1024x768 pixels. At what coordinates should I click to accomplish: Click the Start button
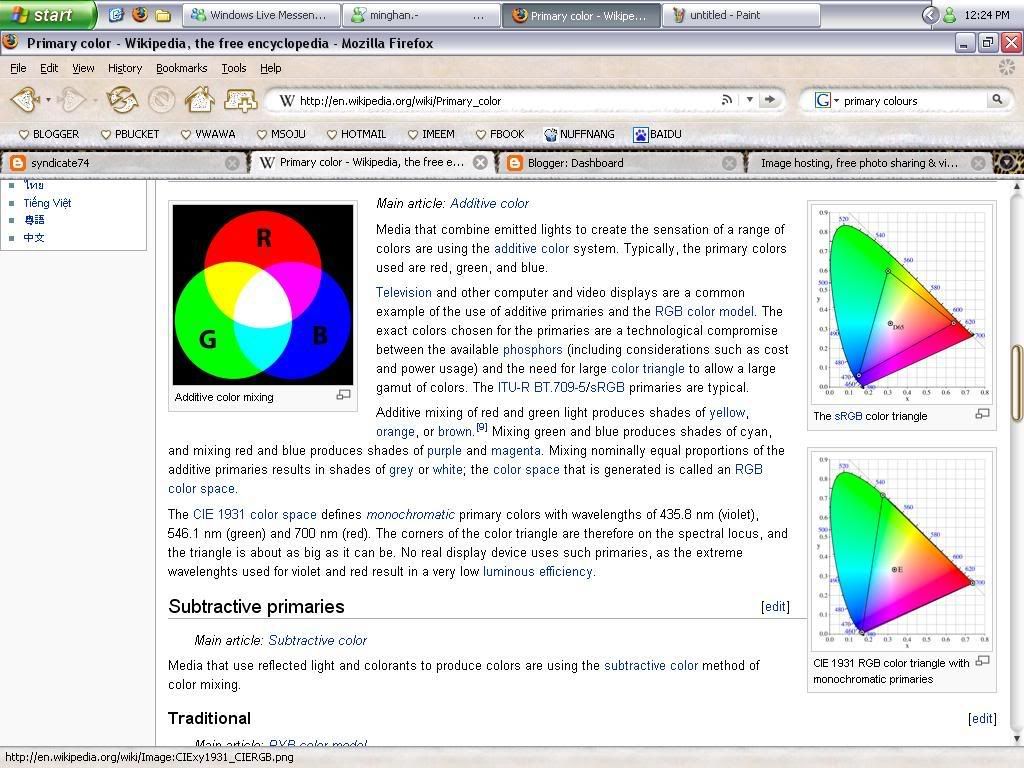tap(47, 14)
